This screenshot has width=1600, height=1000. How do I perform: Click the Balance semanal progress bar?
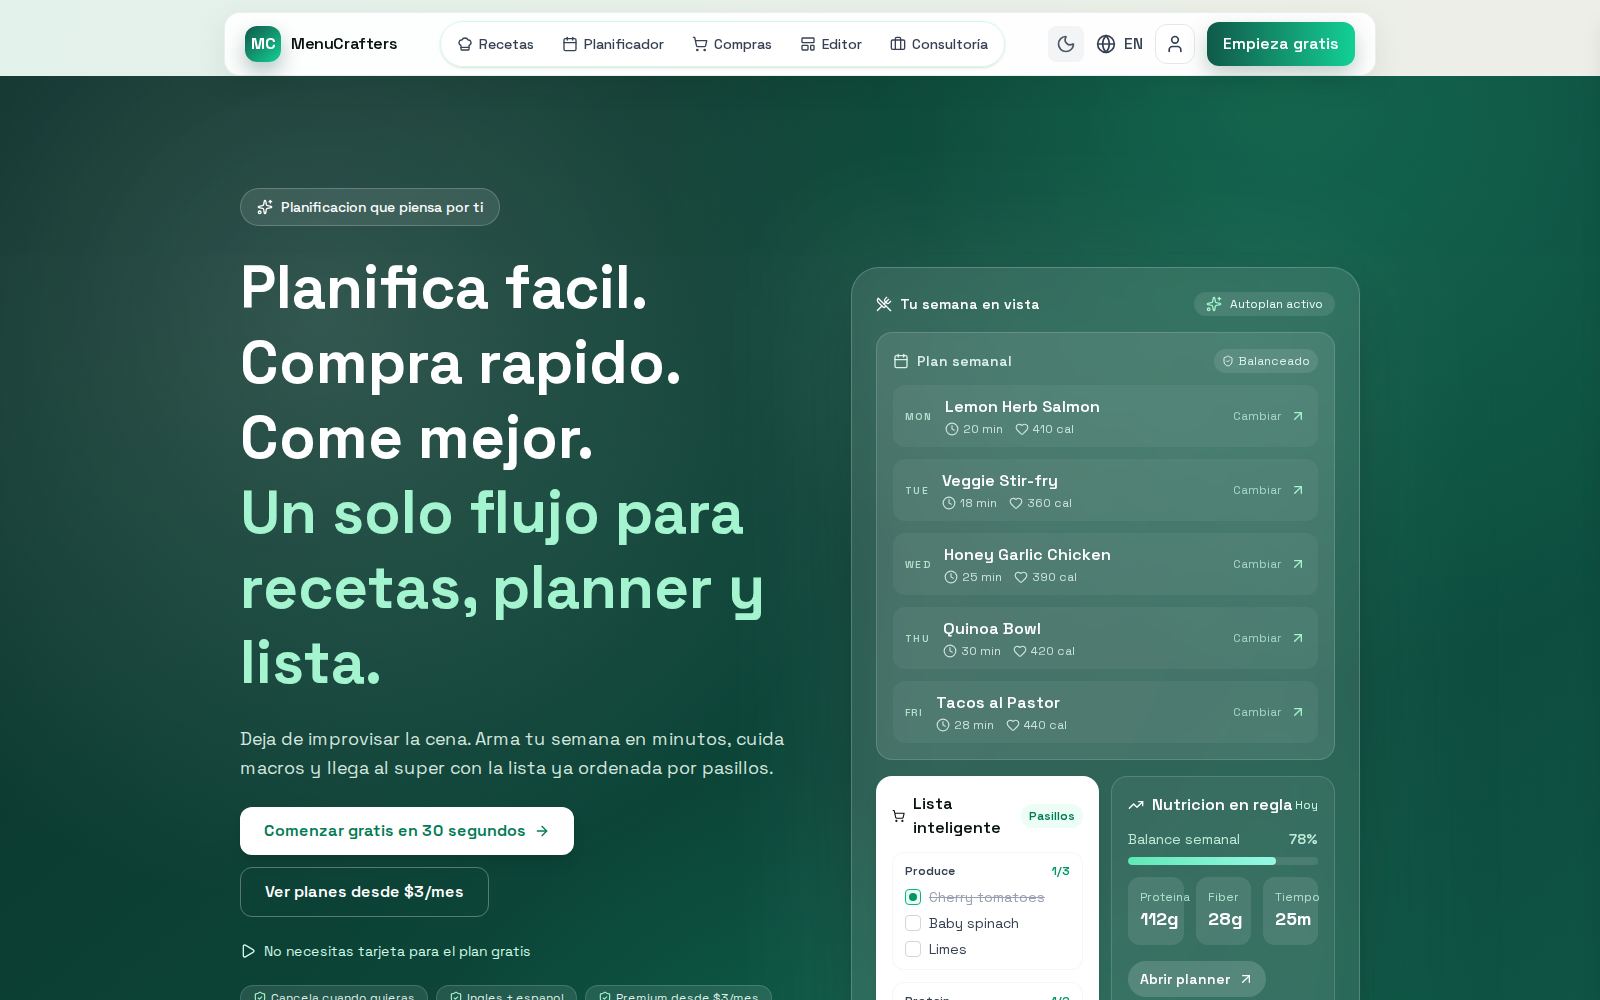click(1223, 861)
